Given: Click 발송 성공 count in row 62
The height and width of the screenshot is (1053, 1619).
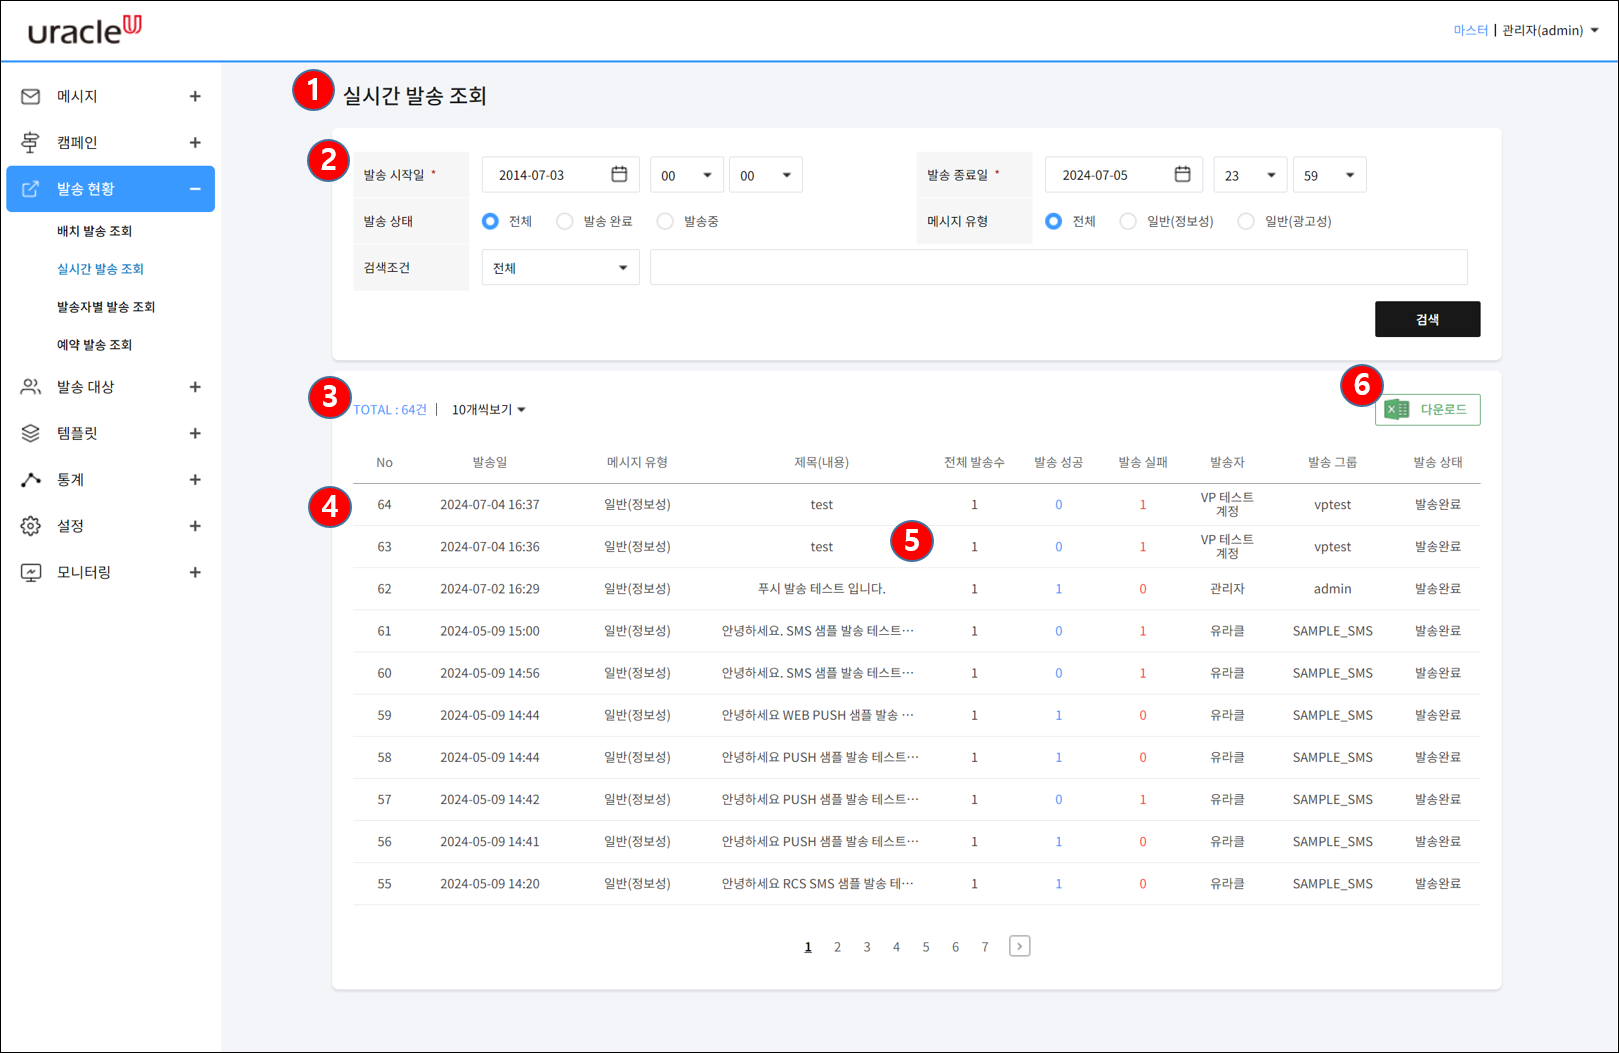Looking at the screenshot, I should (1059, 589).
